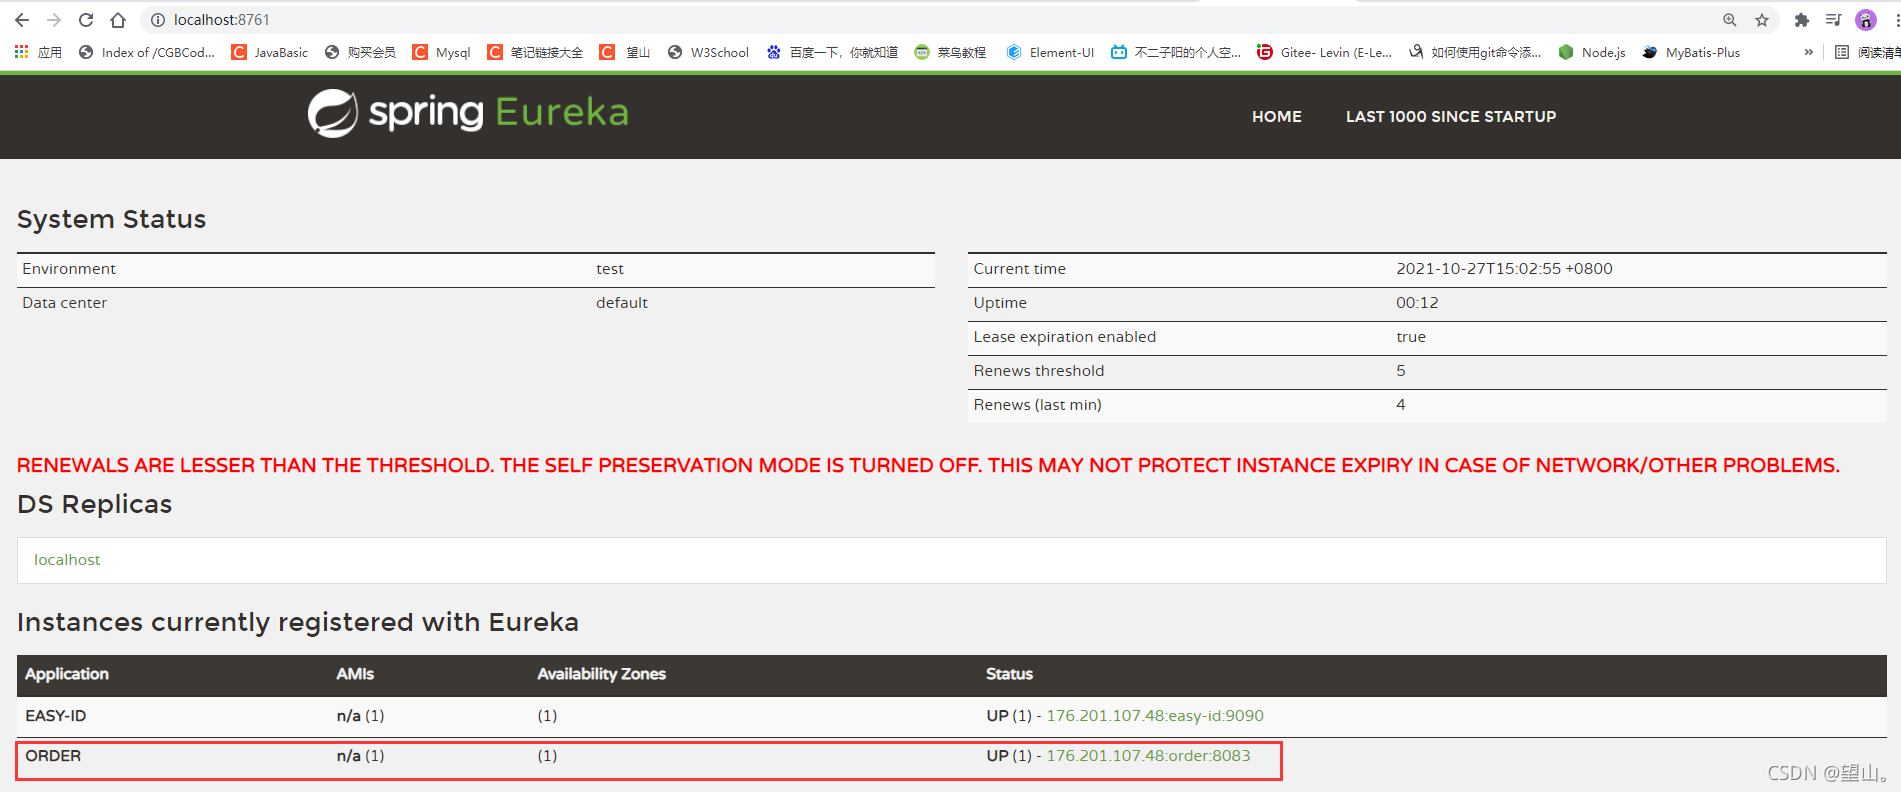Click the Instances currently registered heading
The height and width of the screenshot is (792, 1901).
coord(298,623)
